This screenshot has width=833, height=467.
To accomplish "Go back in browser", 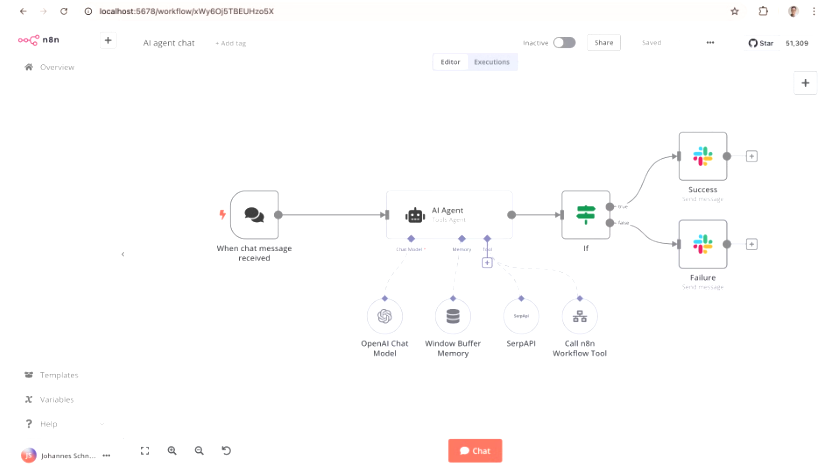I will pos(23,11).
